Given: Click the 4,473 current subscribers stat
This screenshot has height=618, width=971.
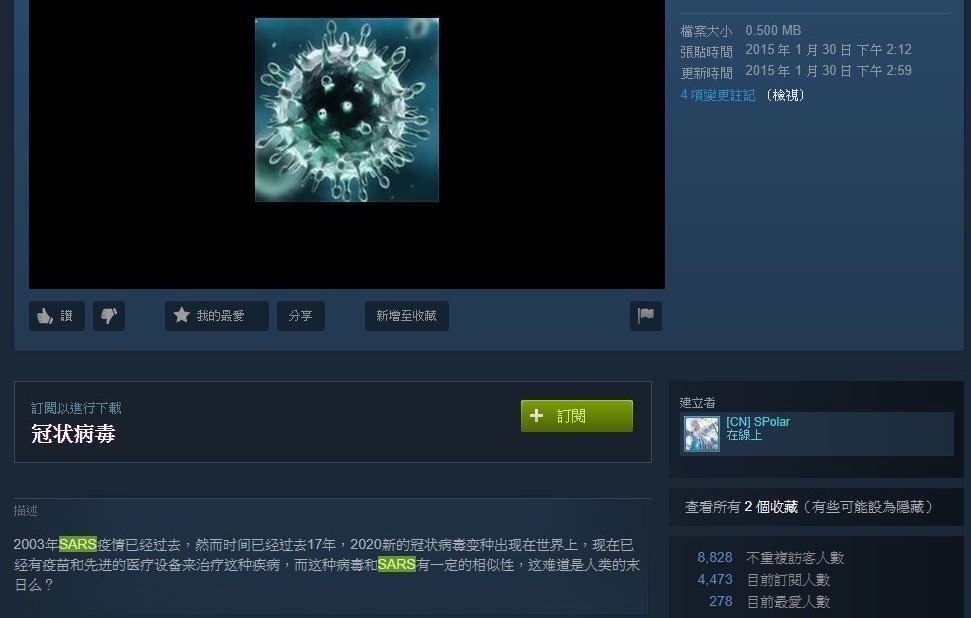Looking at the screenshot, I should pyautogui.click(x=715, y=580).
